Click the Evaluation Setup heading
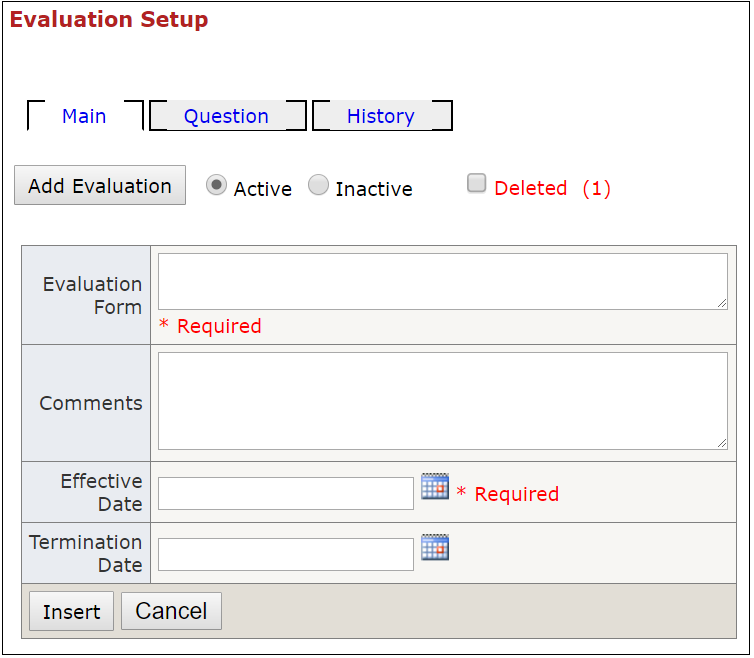The width and height of the screenshot is (754, 658). (x=109, y=20)
